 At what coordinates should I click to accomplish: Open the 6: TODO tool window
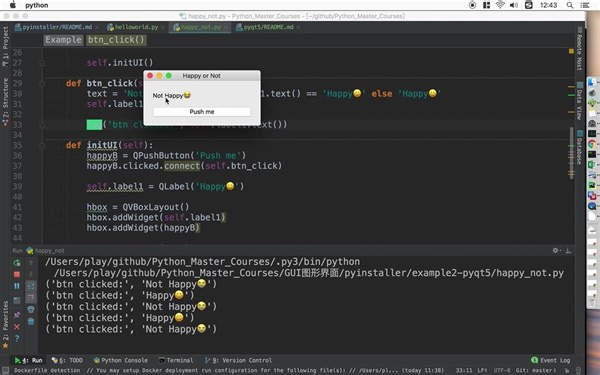[67, 360]
